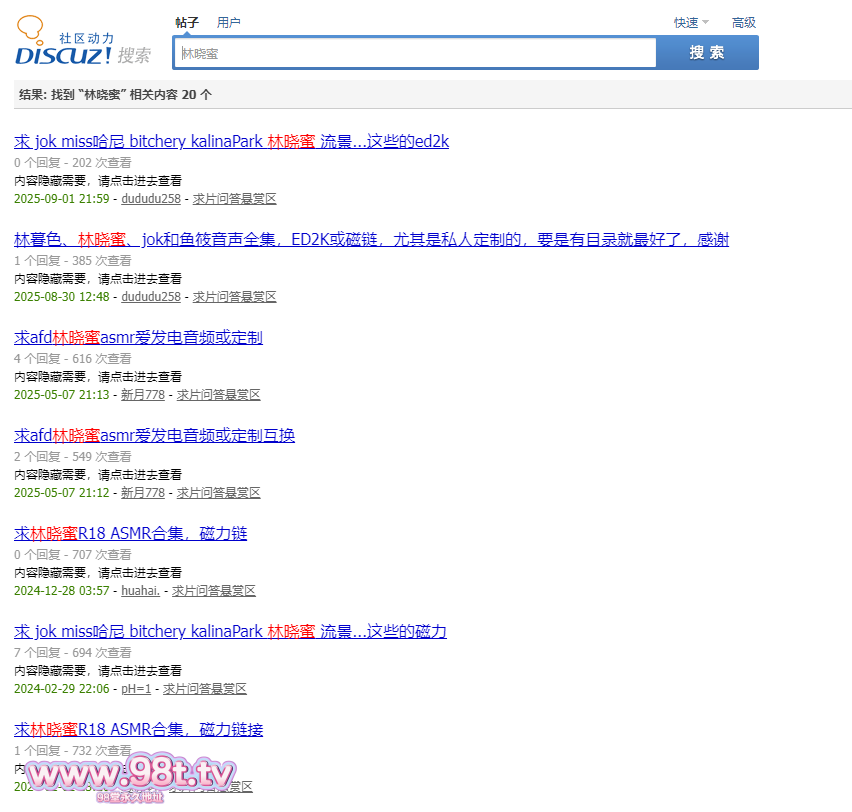Visit author dududu258 on the 2025-09-01 post
The width and height of the screenshot is (852, 812).
(x=151, y=199)
